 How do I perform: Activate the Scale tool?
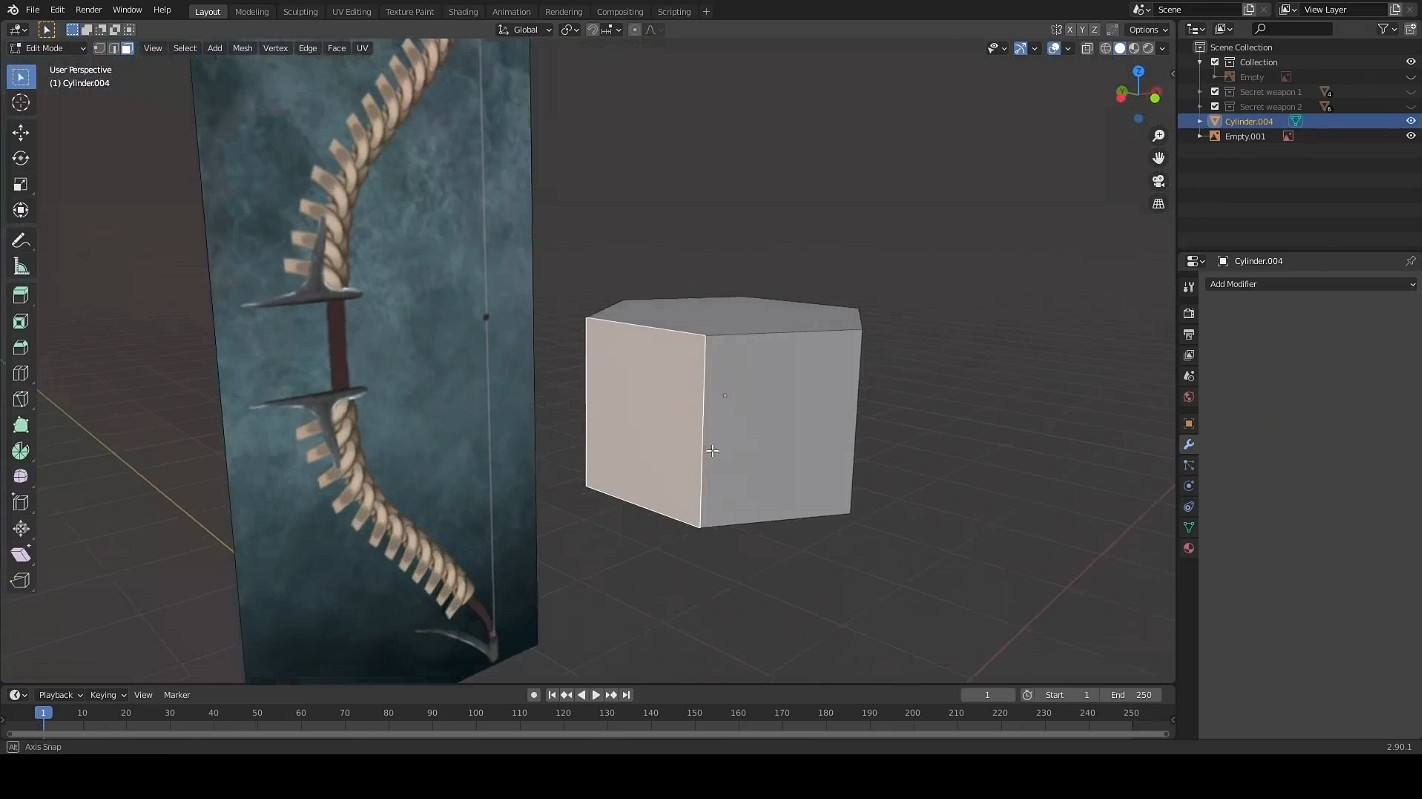pos(20,184)
